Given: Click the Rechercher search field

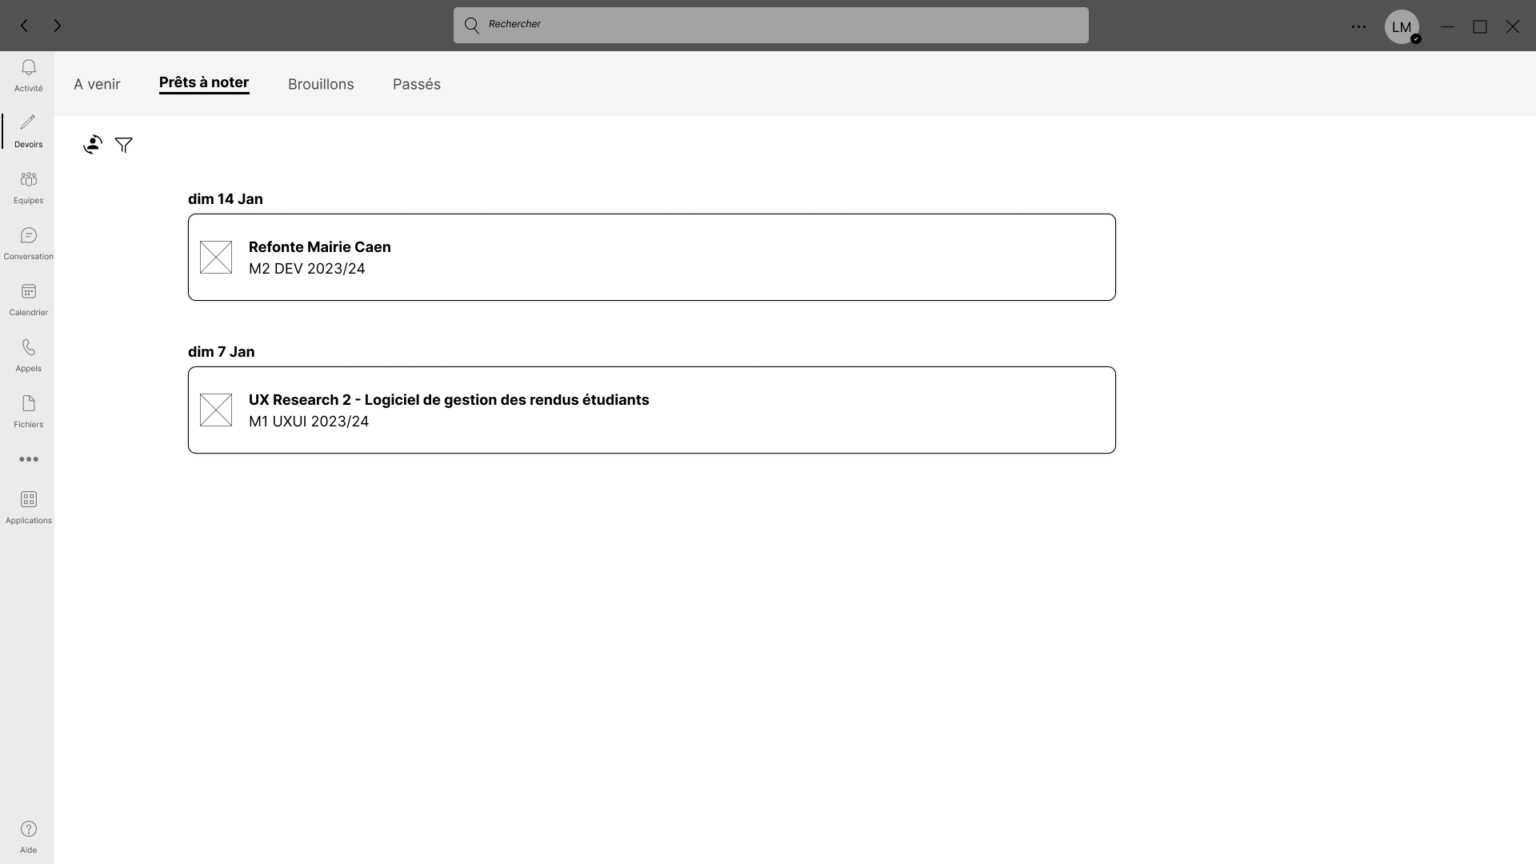Looking at the screenshot, I should pyautogui.click(x=770, y=25).
